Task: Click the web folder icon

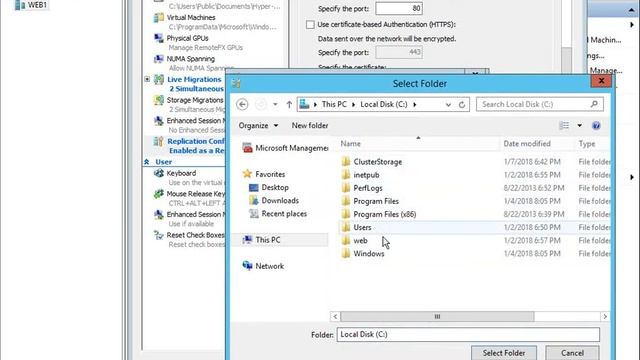Action: (x=346, y=240)
